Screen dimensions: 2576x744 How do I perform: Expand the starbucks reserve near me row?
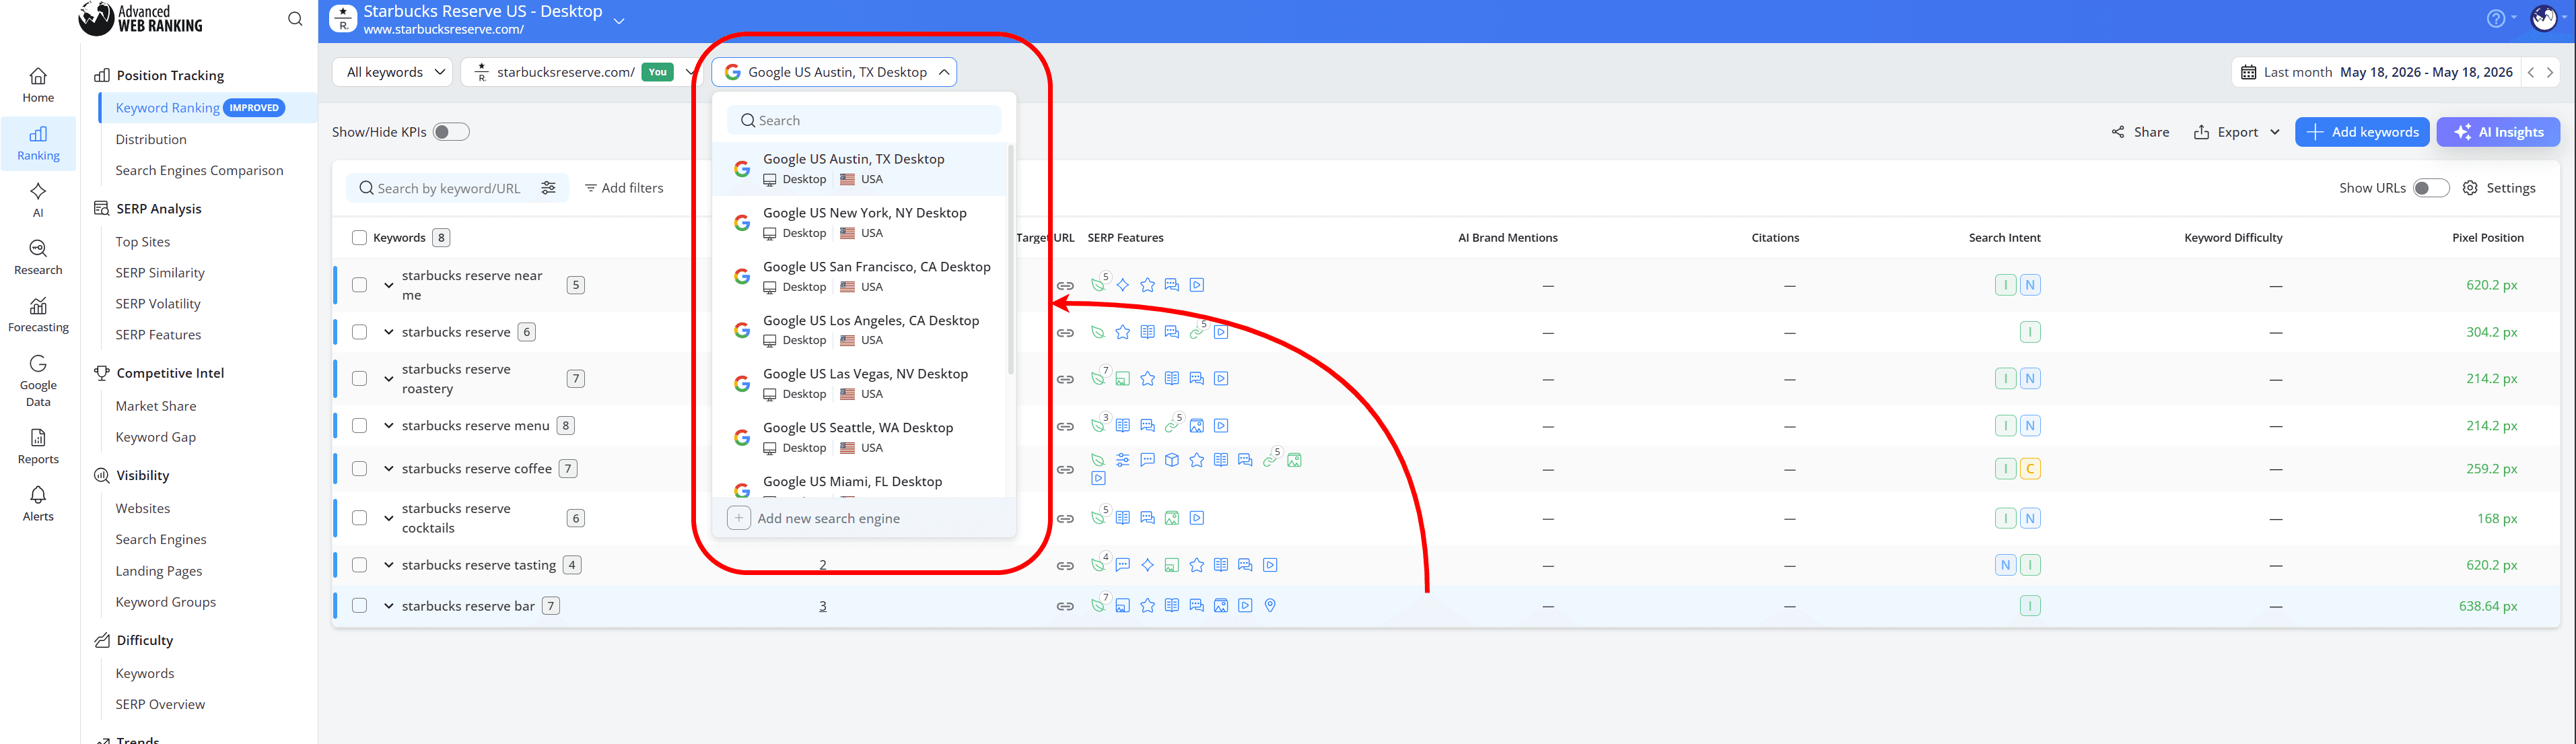[x=388, y=285]
